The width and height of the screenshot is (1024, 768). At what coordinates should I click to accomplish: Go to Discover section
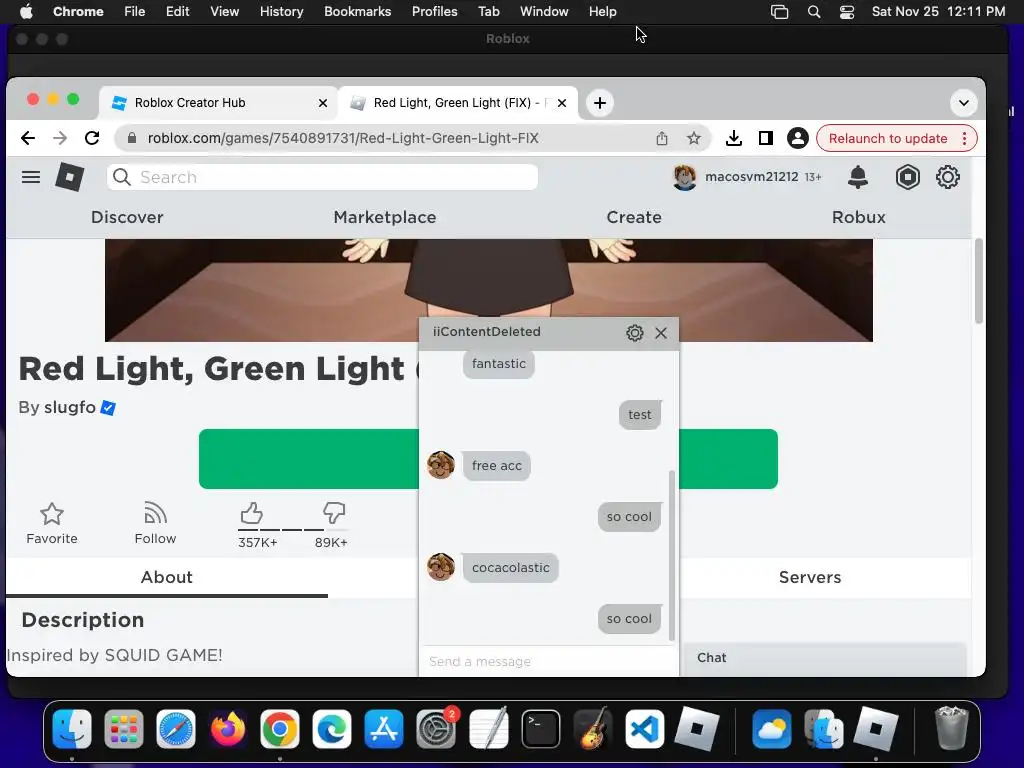[127, 217]
